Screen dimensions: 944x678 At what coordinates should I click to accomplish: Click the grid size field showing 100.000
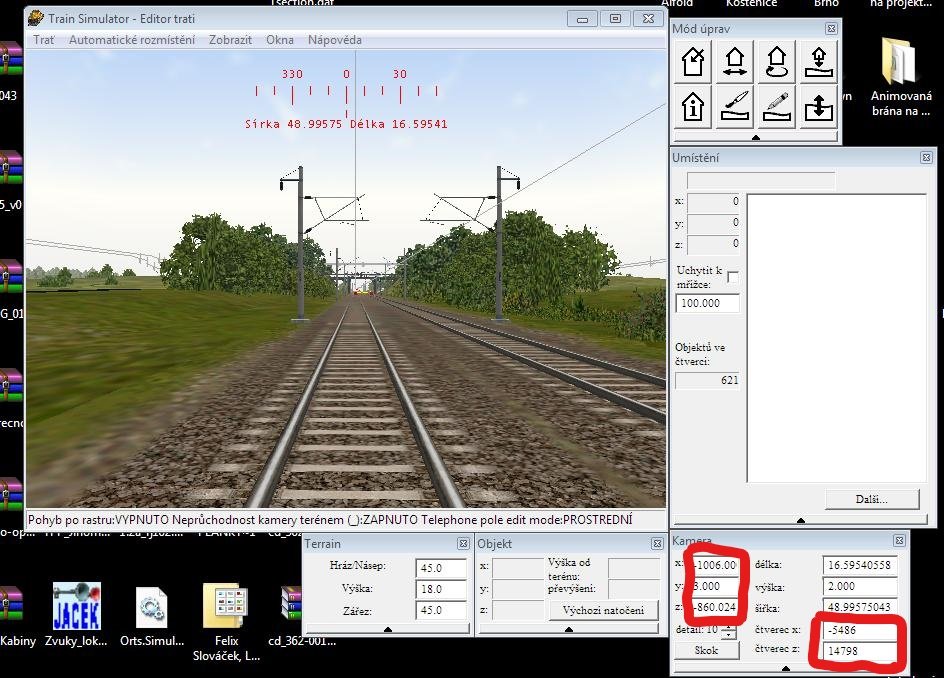pos(707,303)
